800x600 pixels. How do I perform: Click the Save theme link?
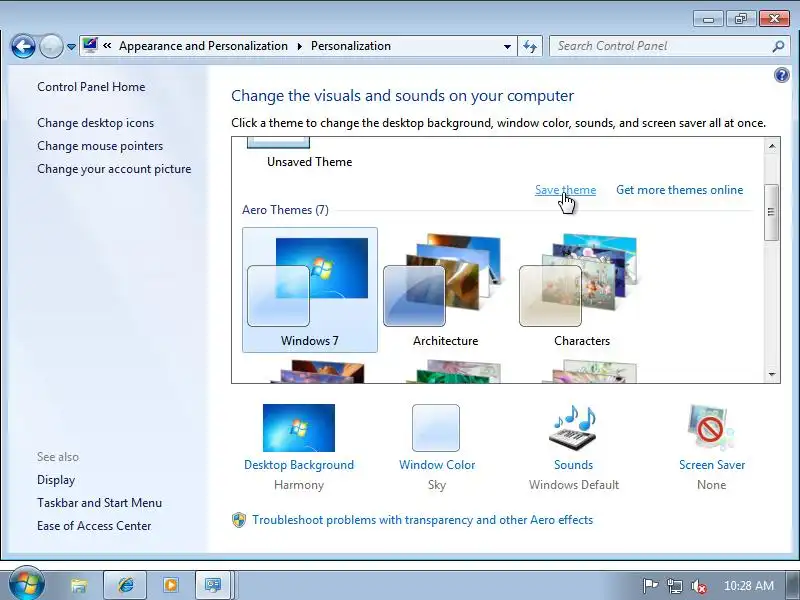pyautogui.click(x=565, y=190)
